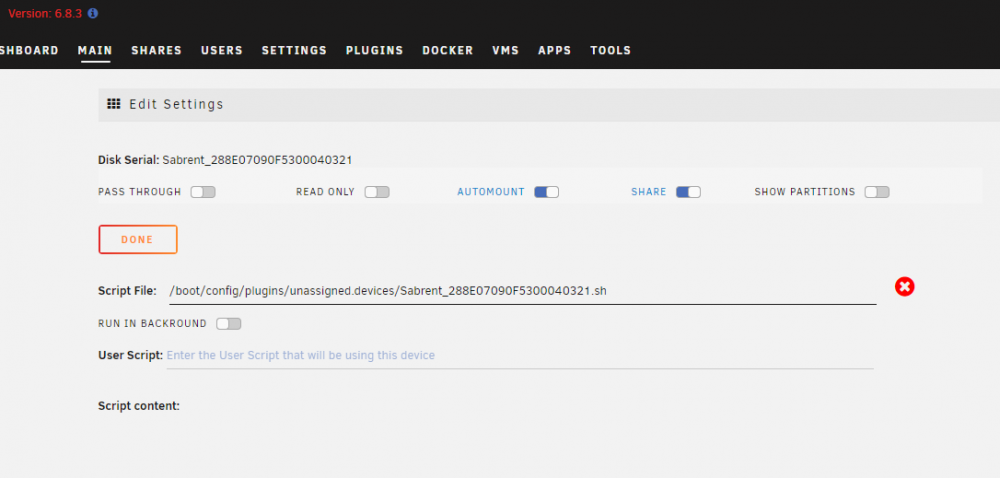Click the Share label text
The height and width of the screenshot is (478, 1000).
pos(649,192)
